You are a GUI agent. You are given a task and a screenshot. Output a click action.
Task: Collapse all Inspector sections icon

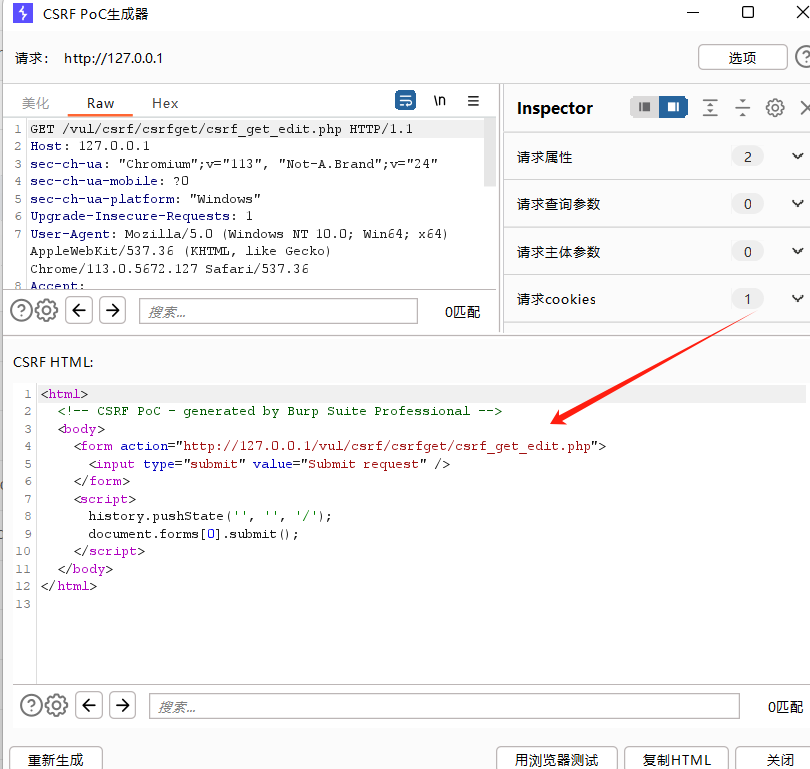point(742,107)
